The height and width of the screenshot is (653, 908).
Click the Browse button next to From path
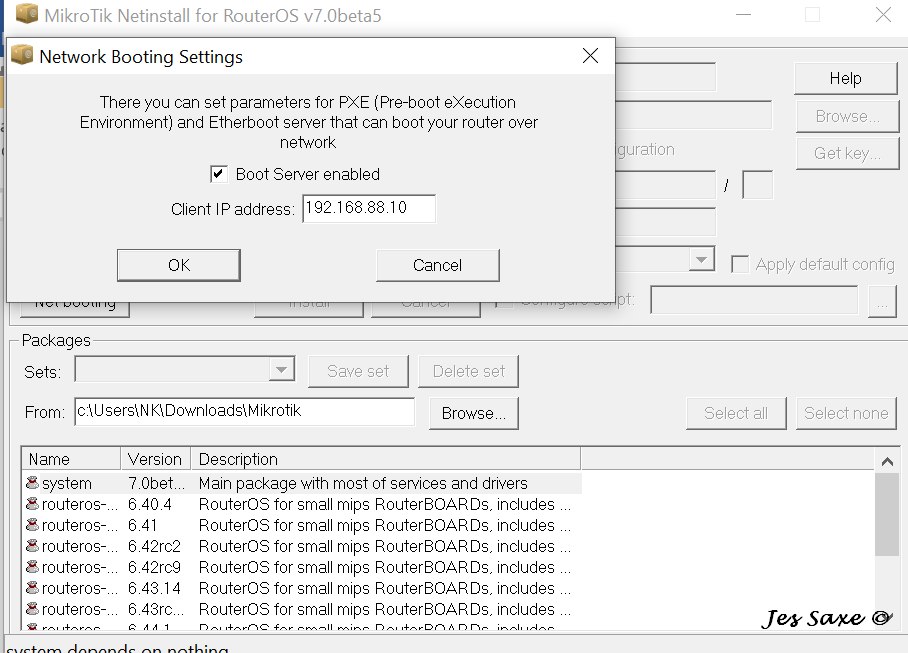coord(474,413)
